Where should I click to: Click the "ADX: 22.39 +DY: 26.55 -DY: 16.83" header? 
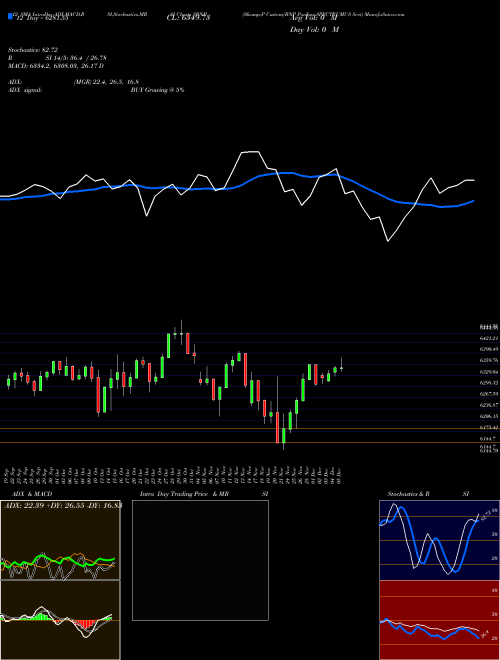(x=63, y=505)
